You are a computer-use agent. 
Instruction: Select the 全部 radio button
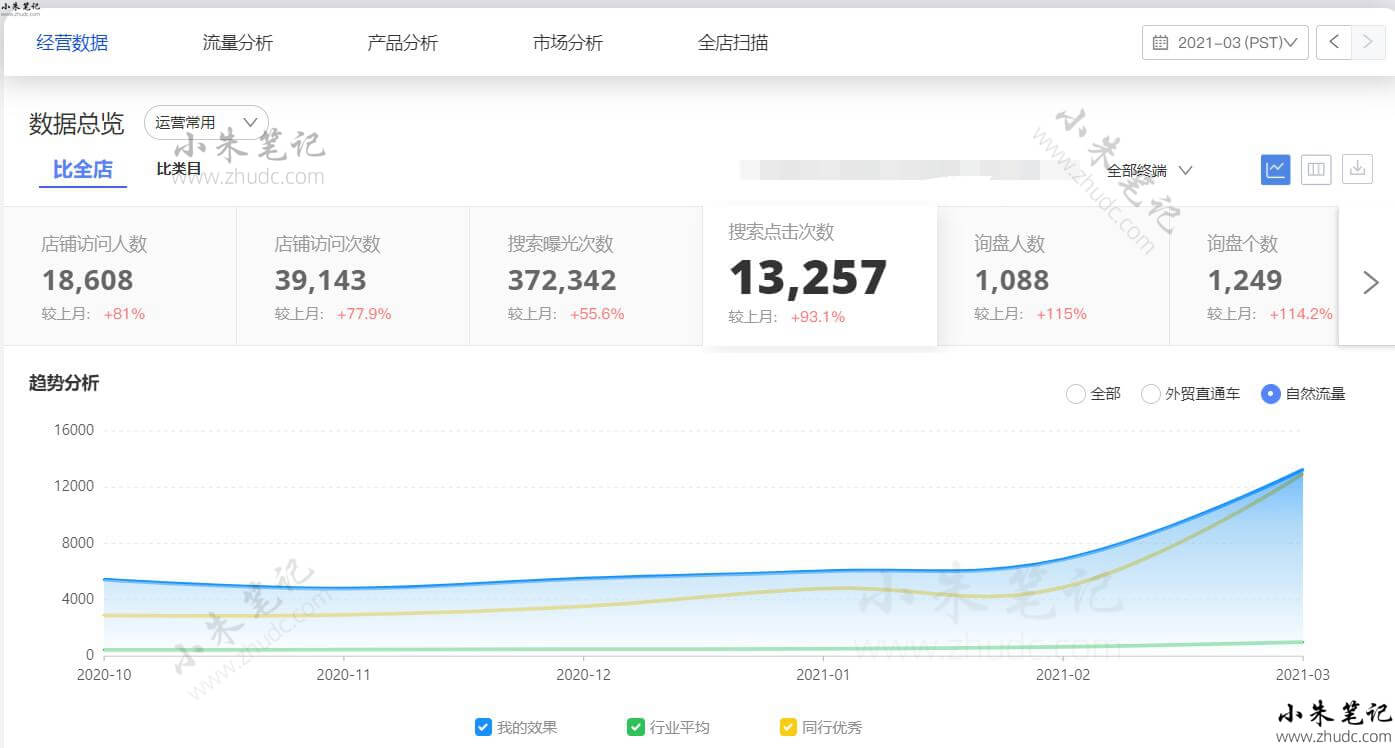click(1076, 394)
